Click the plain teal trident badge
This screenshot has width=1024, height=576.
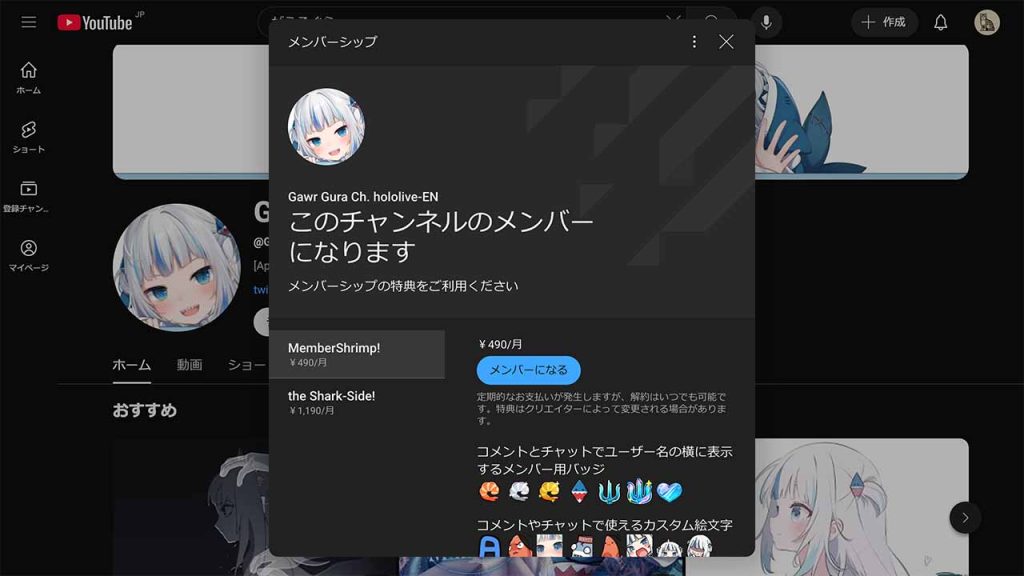point(609,491)
